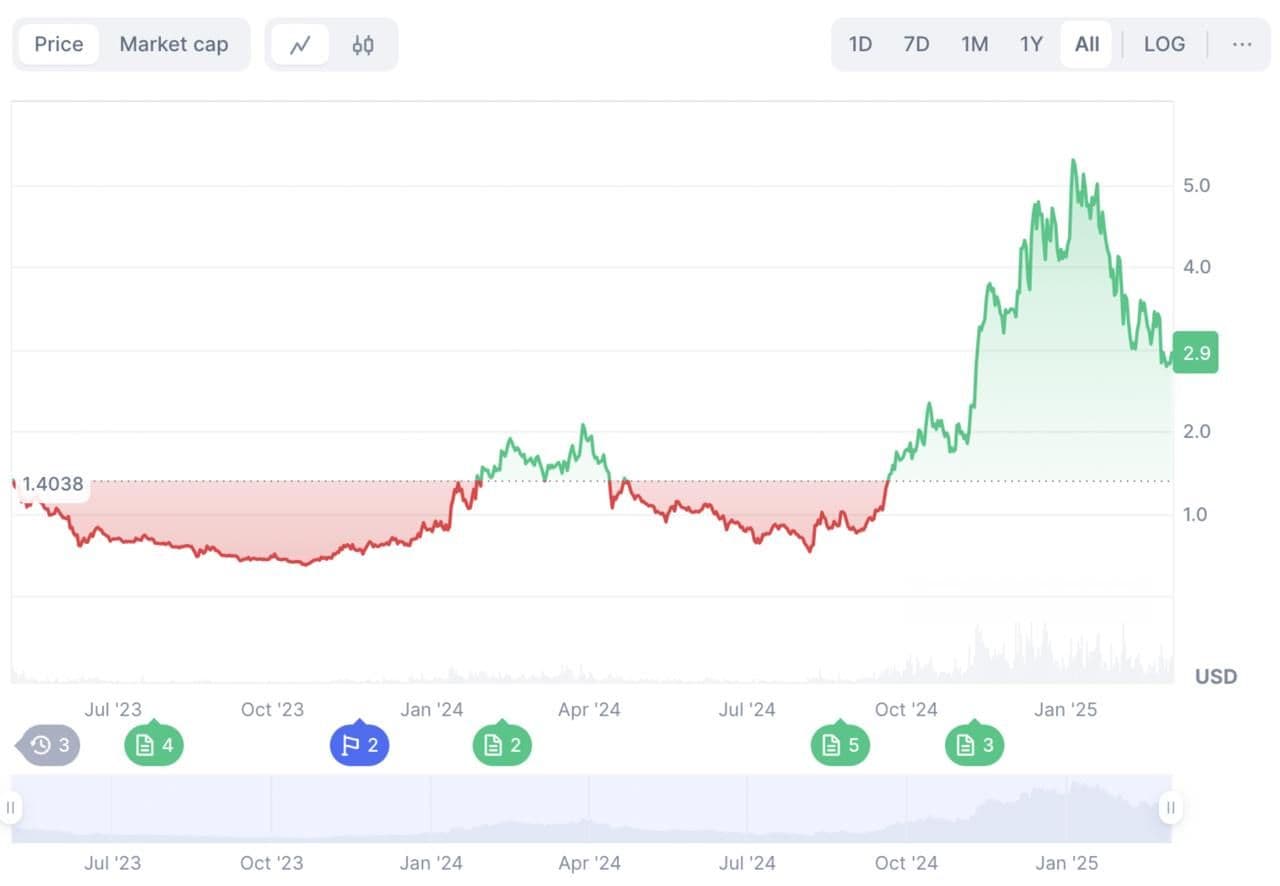Click the left handle of the range slider

(11, 807)
